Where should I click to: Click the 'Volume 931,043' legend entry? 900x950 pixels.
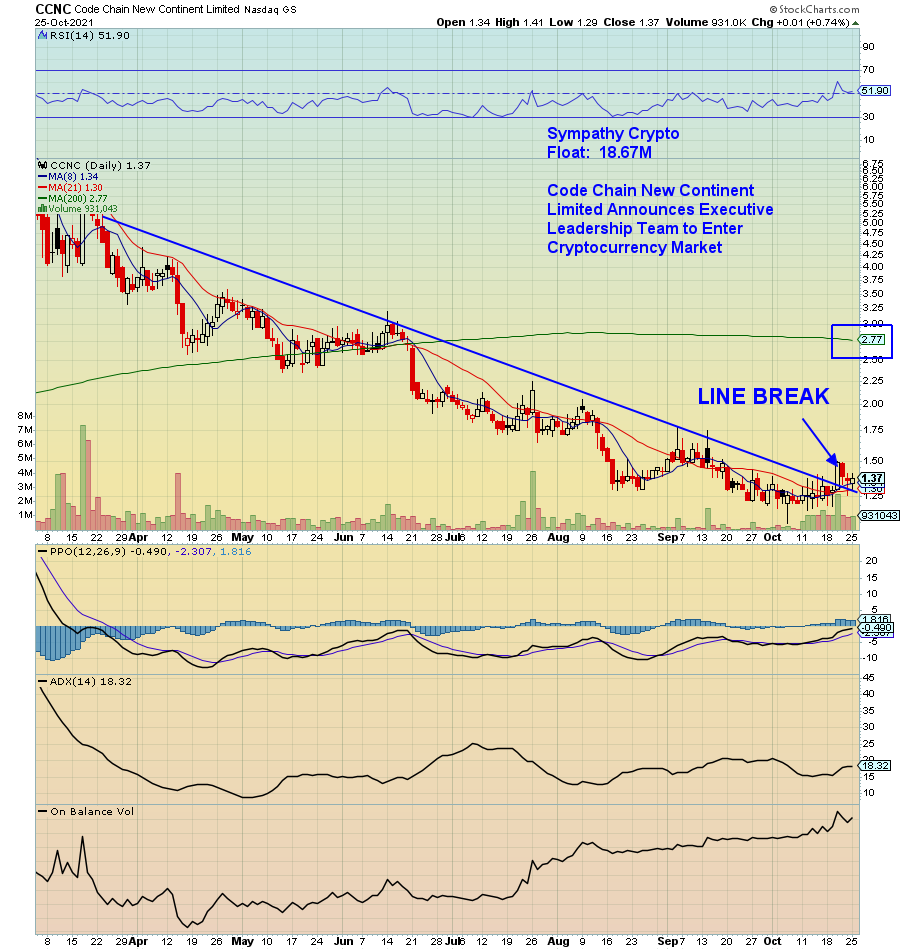coord(83,208)
